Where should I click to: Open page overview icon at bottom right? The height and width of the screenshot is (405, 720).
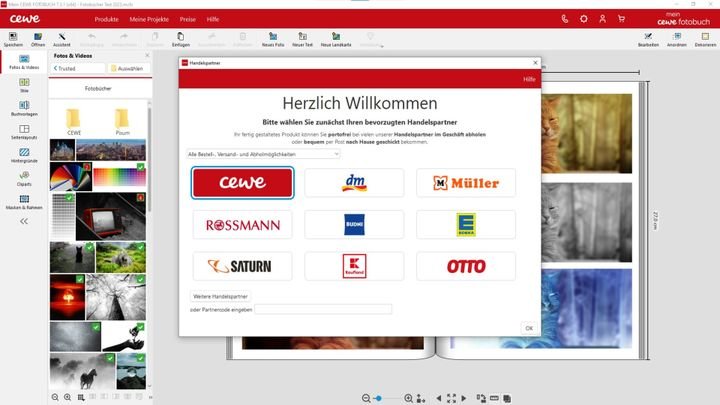tap(507, 398)
